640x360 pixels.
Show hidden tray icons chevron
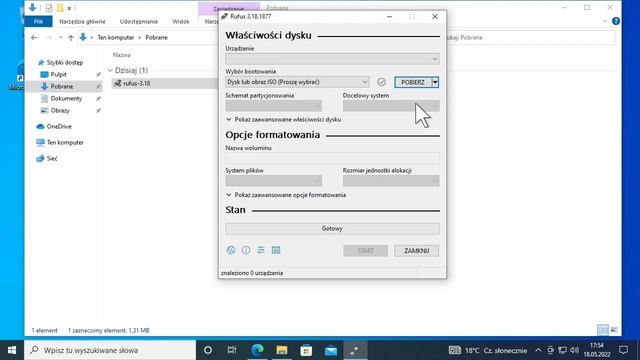[538, 350]
